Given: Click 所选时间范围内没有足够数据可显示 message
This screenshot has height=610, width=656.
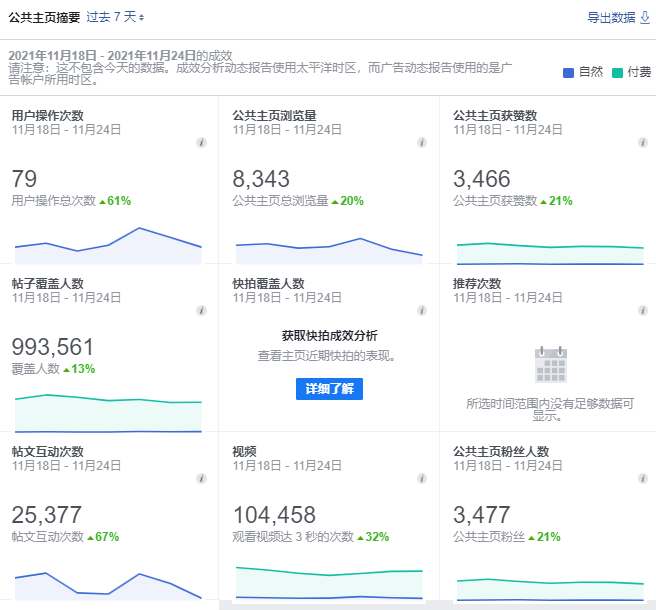Looking at the screenshot, I should 550,410.
